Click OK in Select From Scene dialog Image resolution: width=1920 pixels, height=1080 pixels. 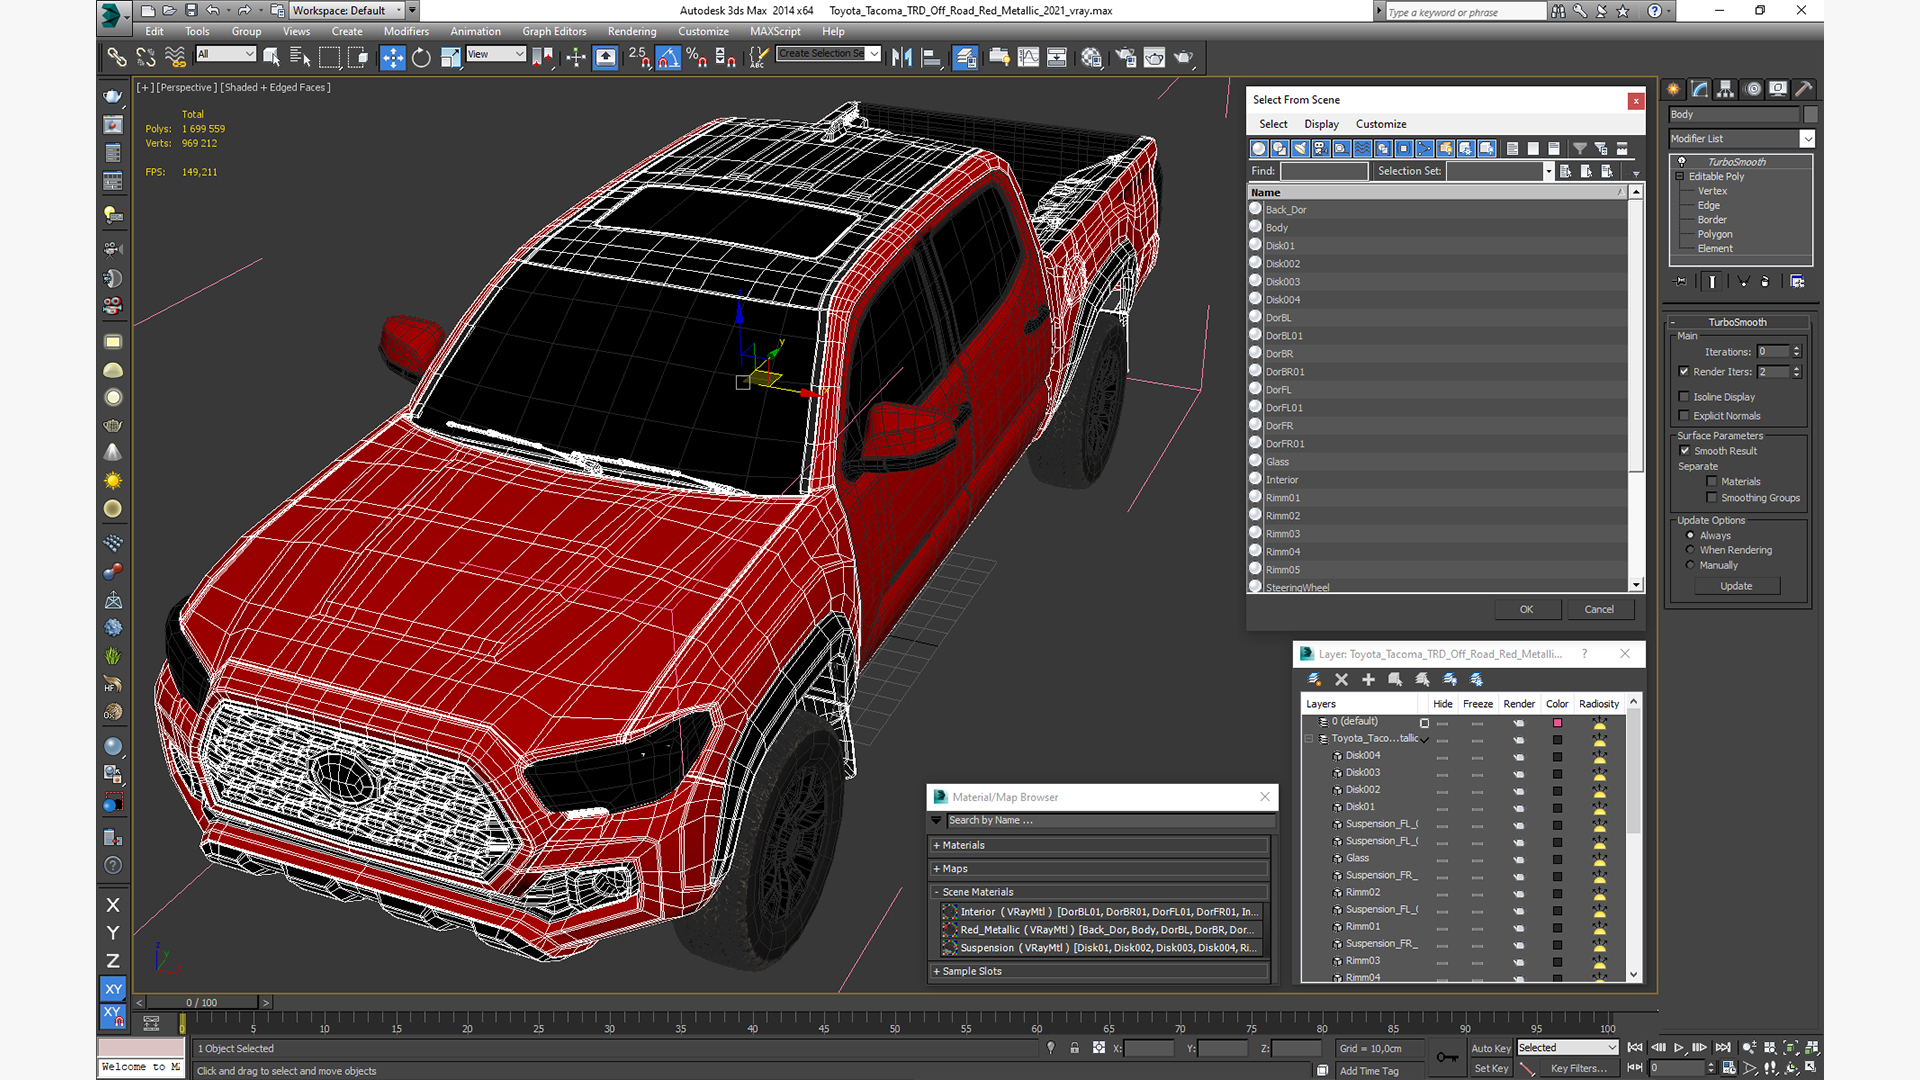click(1526, 609)
